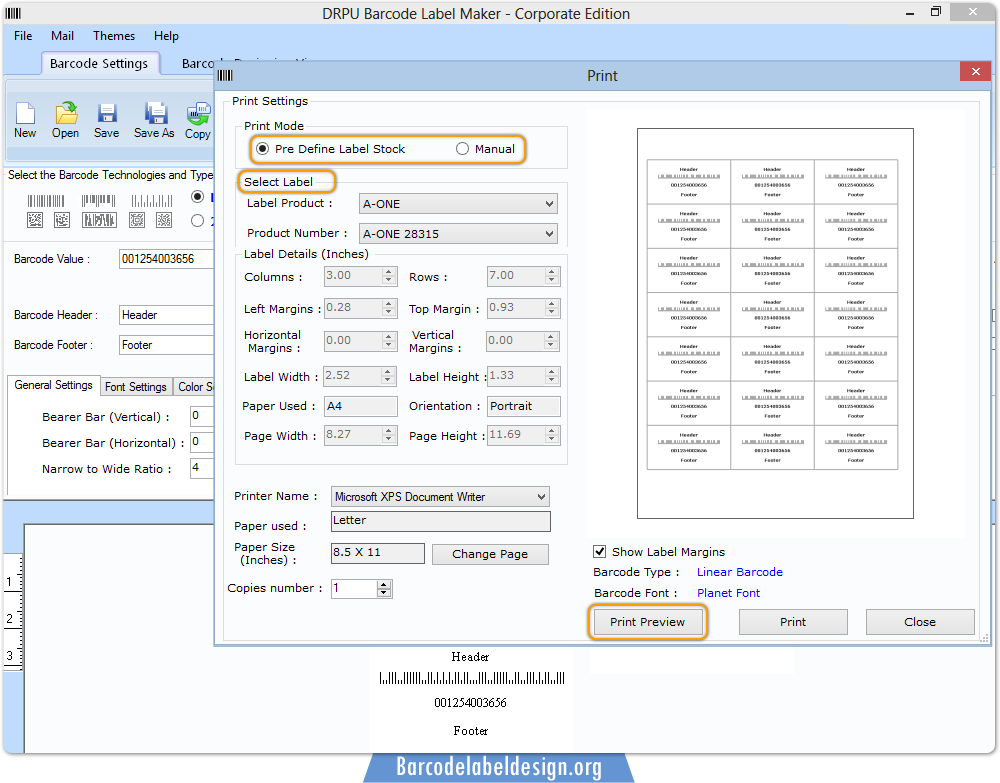Open the File menu
The image size is (1000, 783).
coord(23,36)
